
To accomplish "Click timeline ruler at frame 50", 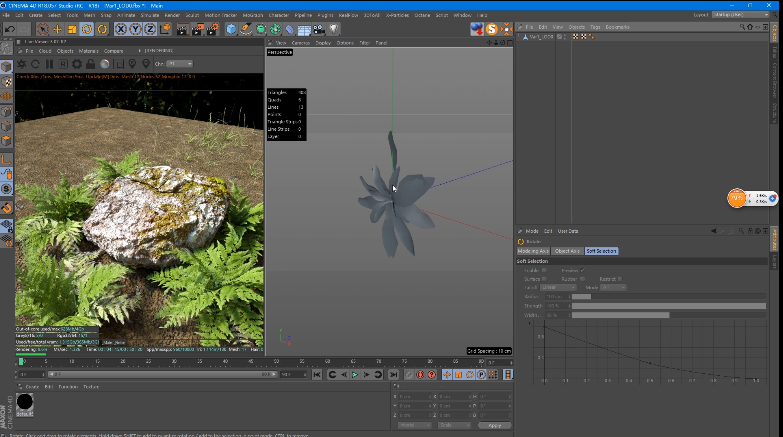I will coord(276,362).
